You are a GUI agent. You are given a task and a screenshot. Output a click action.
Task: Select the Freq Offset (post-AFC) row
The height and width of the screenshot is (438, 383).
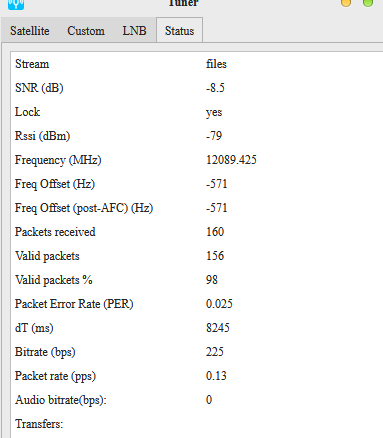point(197,208)
